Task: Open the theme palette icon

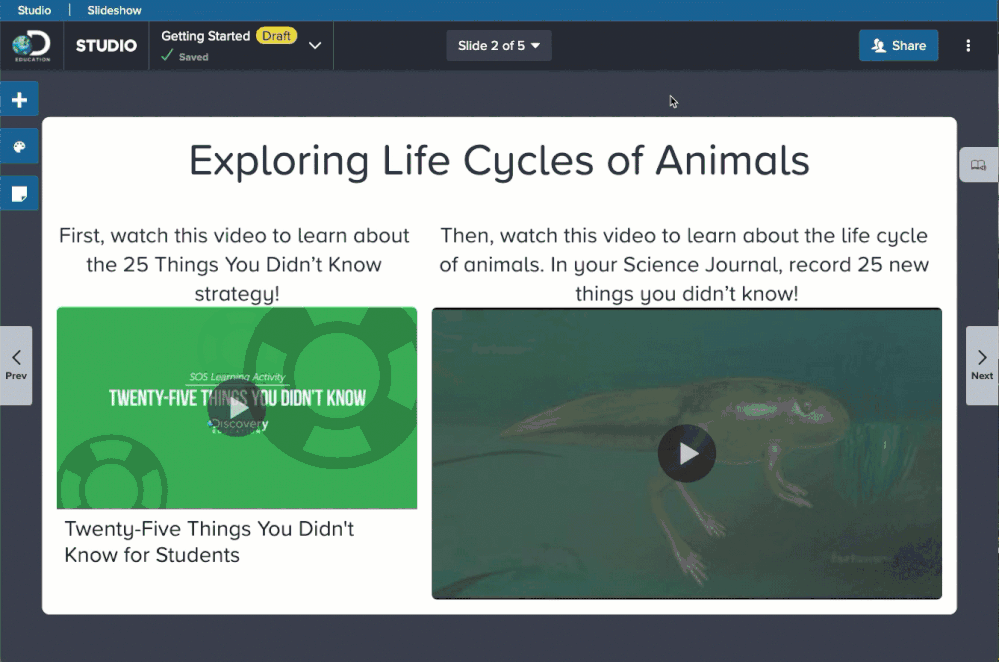Action: (20, 146)
